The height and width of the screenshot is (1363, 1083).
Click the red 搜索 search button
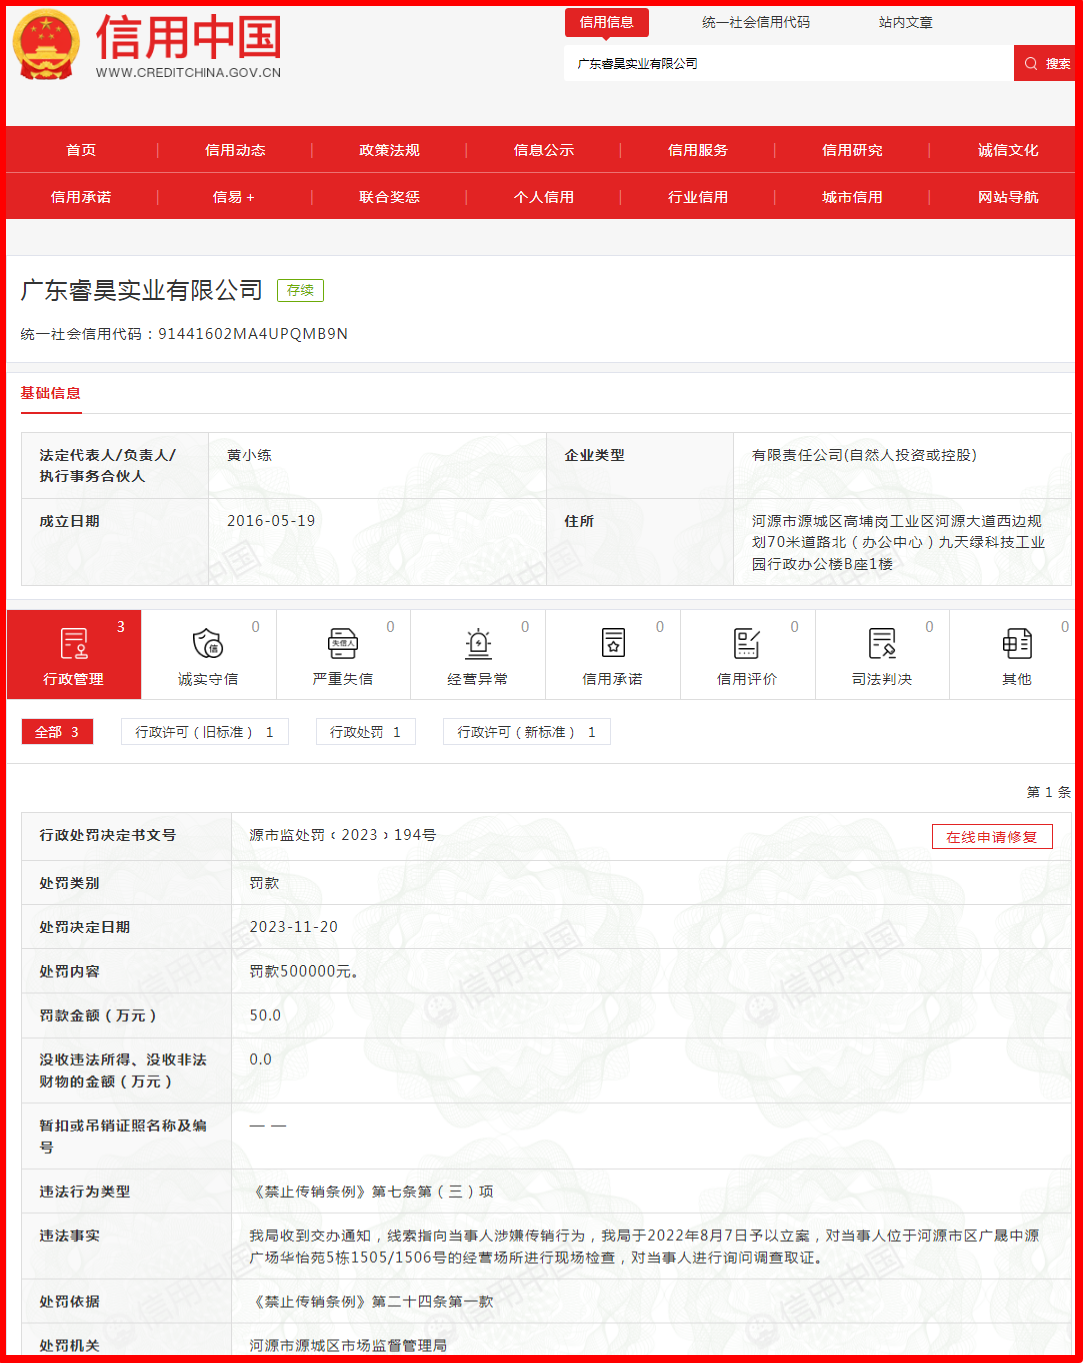(1045, 63)
